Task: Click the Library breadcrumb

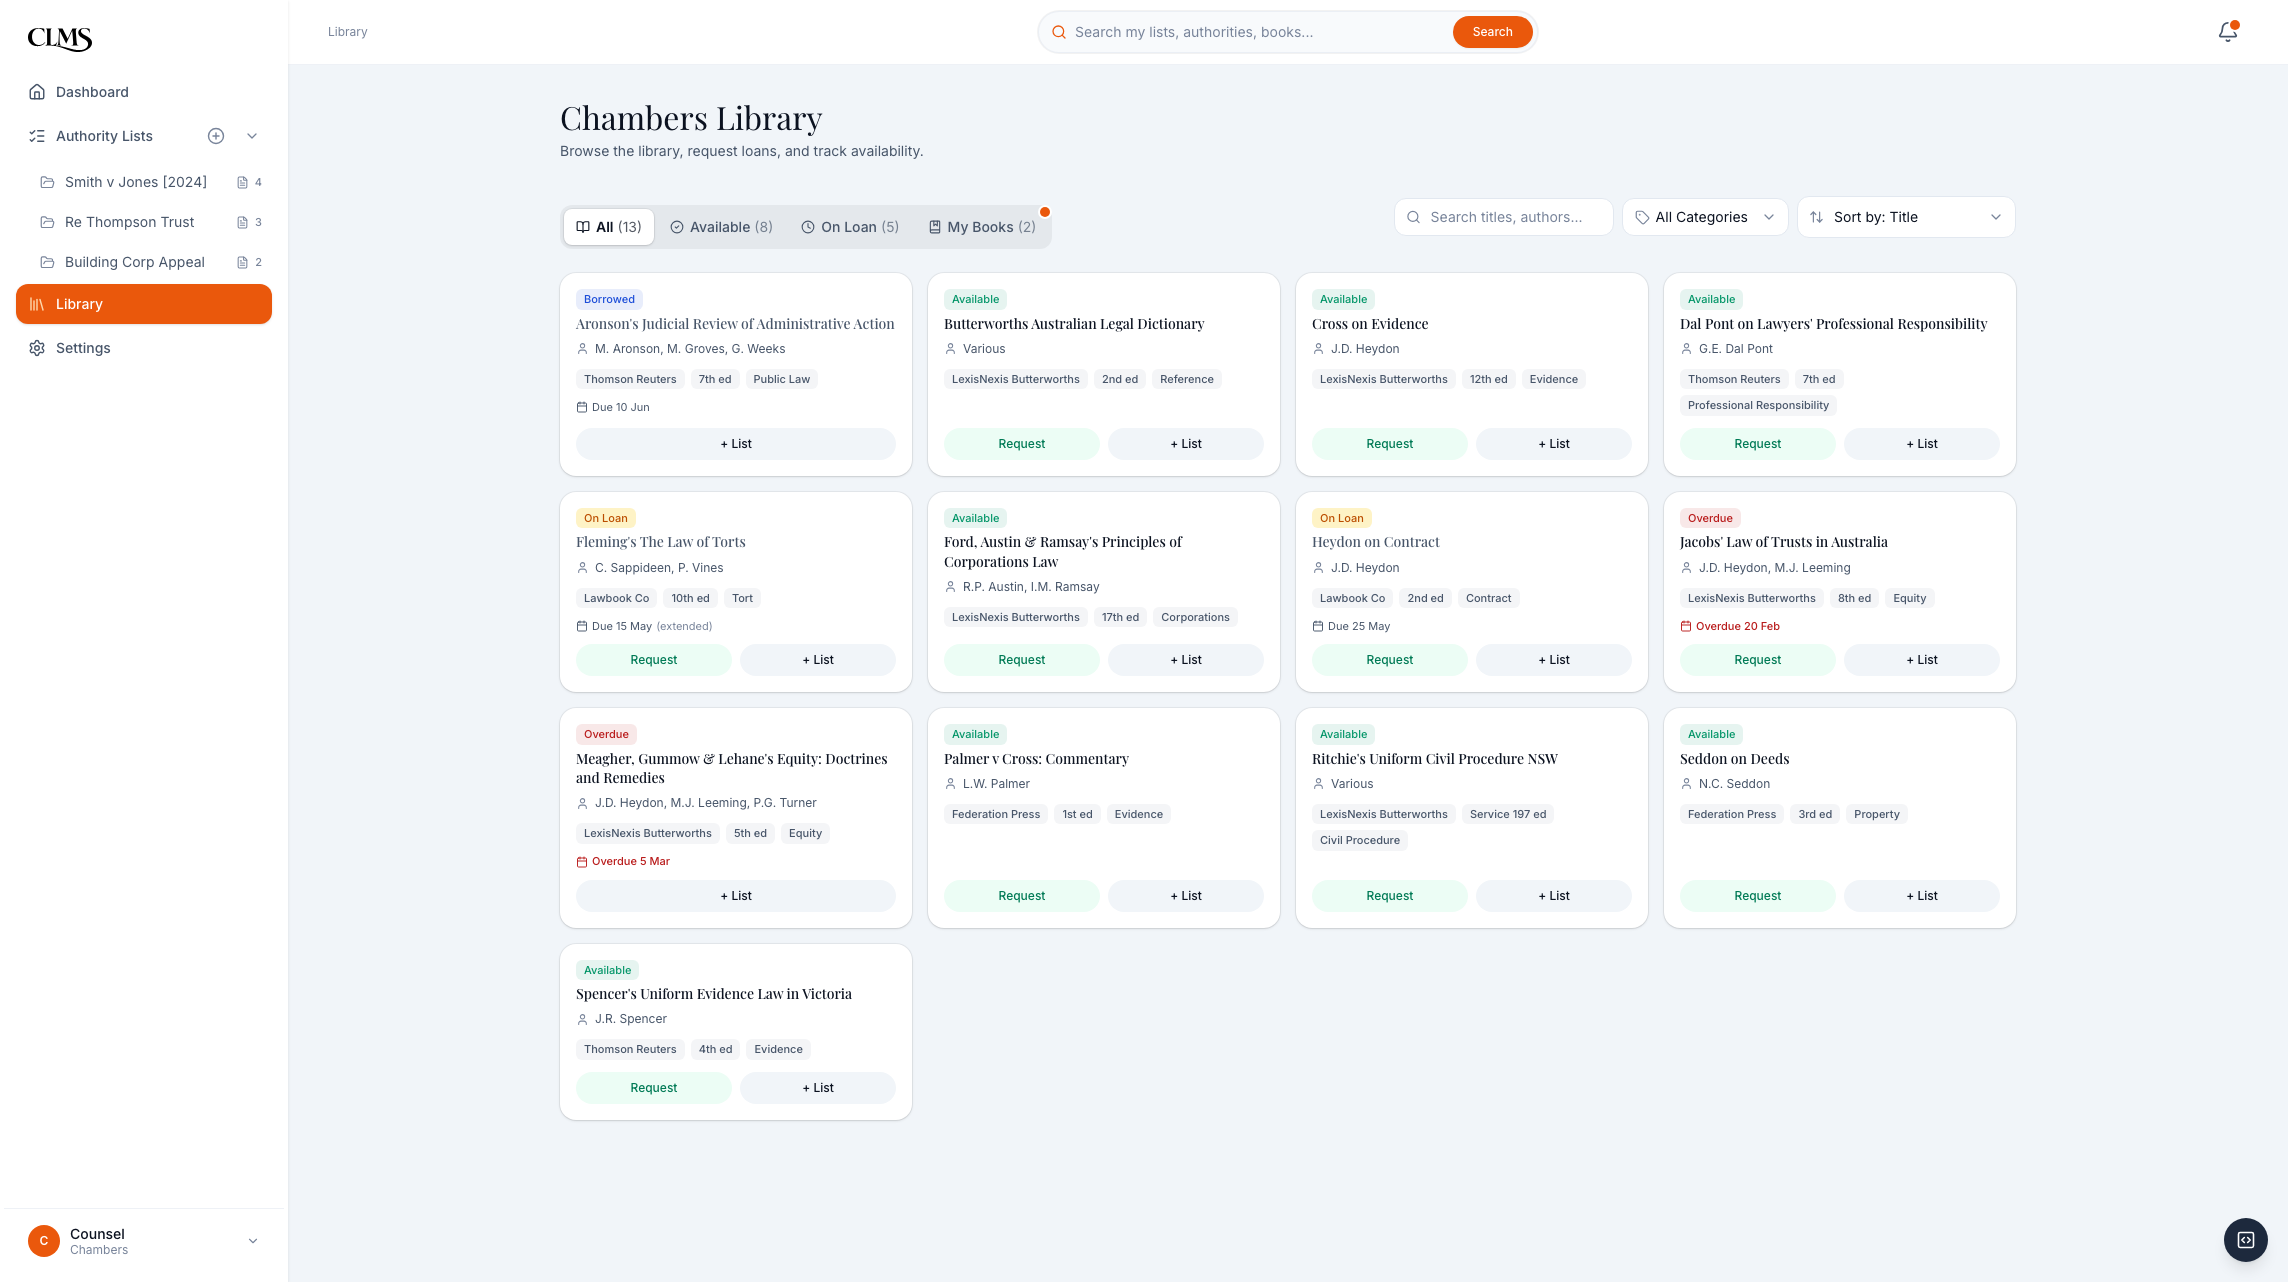Action: tap(347, 32)
